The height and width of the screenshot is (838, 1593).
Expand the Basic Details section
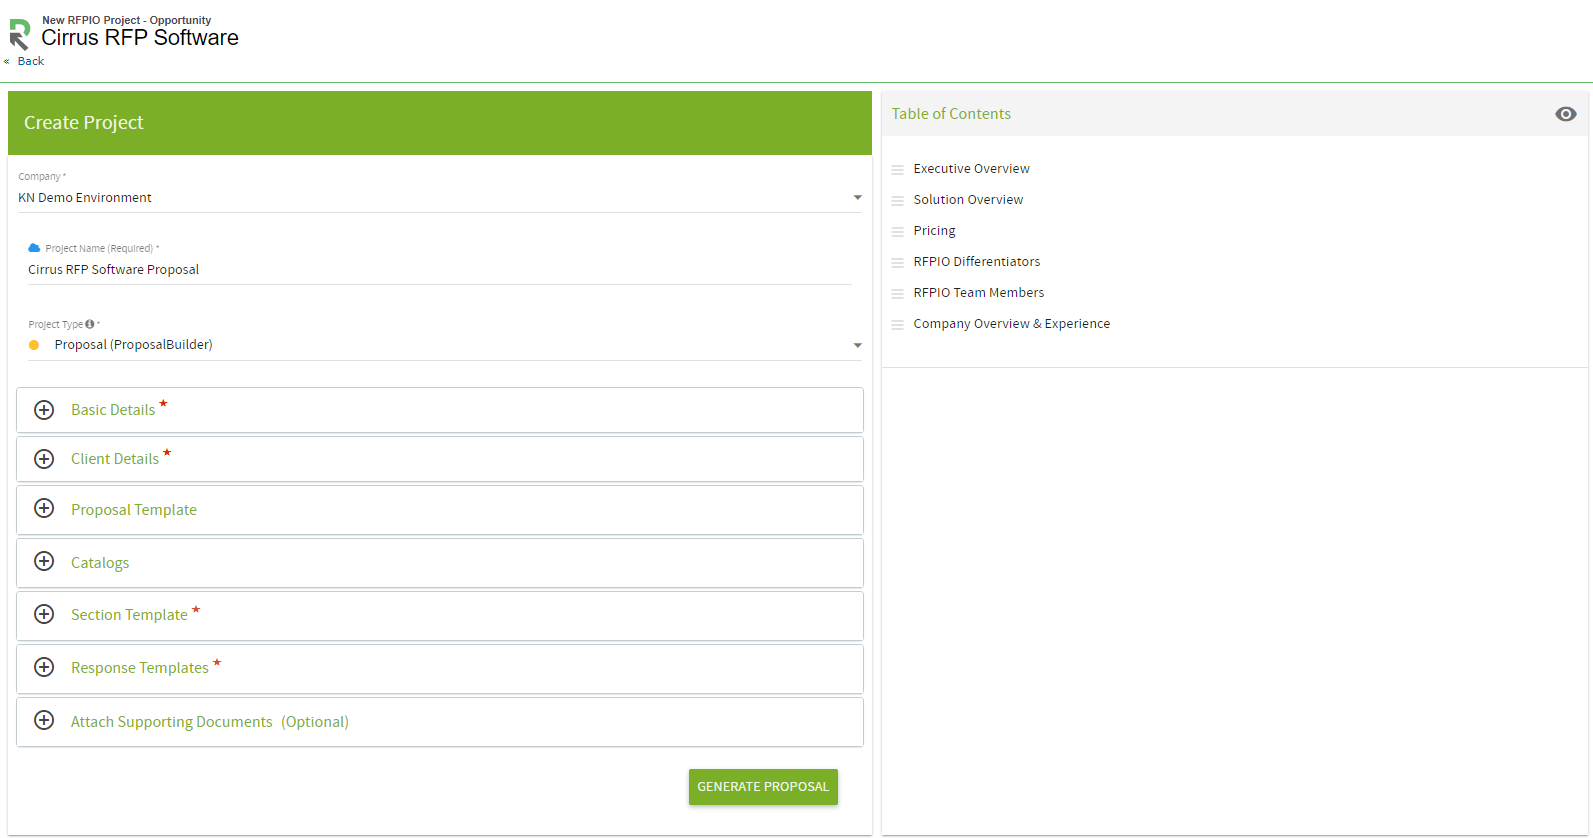point(440,410)
